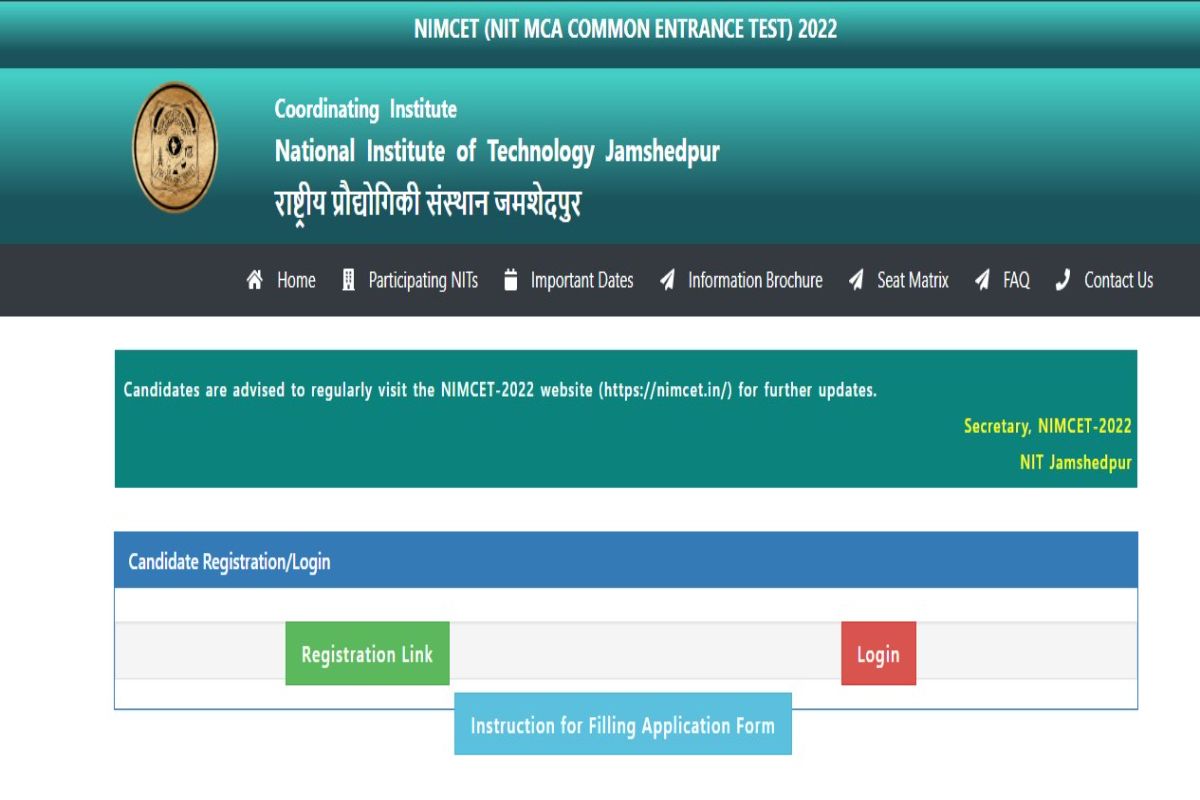
Task: Open the Contact Us page
Action: [1119, 281]
